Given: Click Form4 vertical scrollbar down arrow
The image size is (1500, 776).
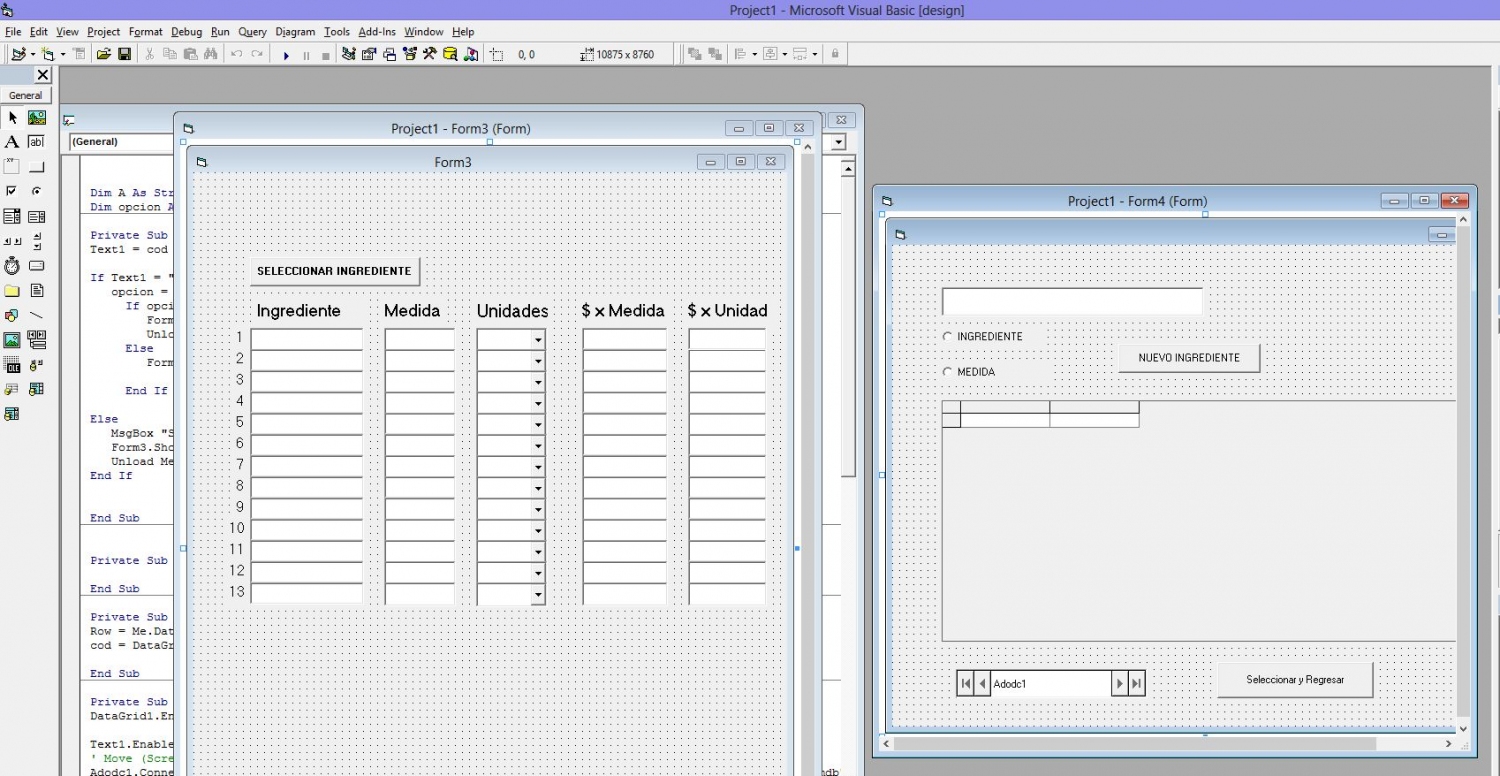Looking at the screenshot, I should 1465,729.
